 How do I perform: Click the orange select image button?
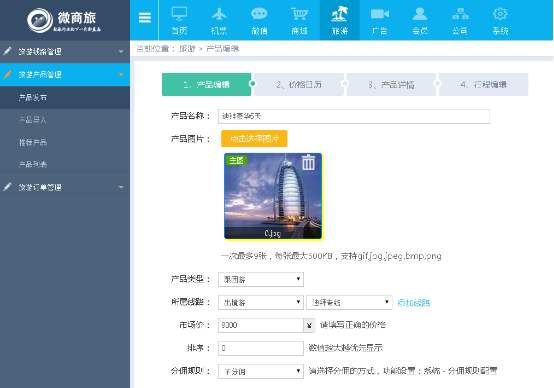254,139
